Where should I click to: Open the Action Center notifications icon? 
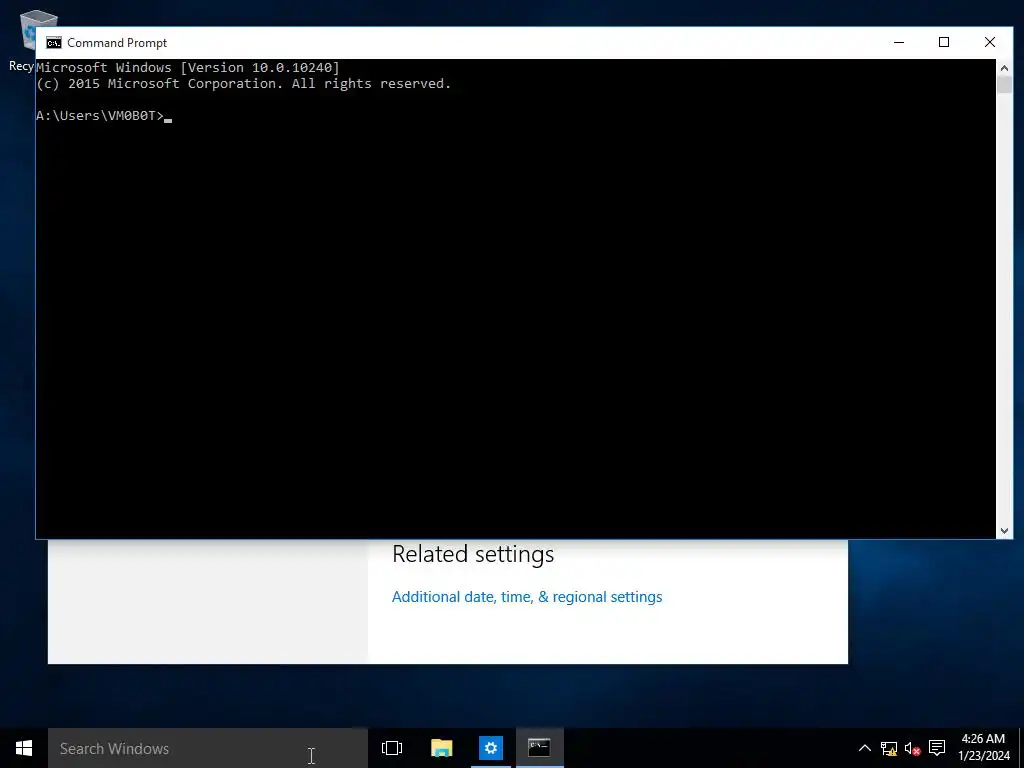[937, 748]
